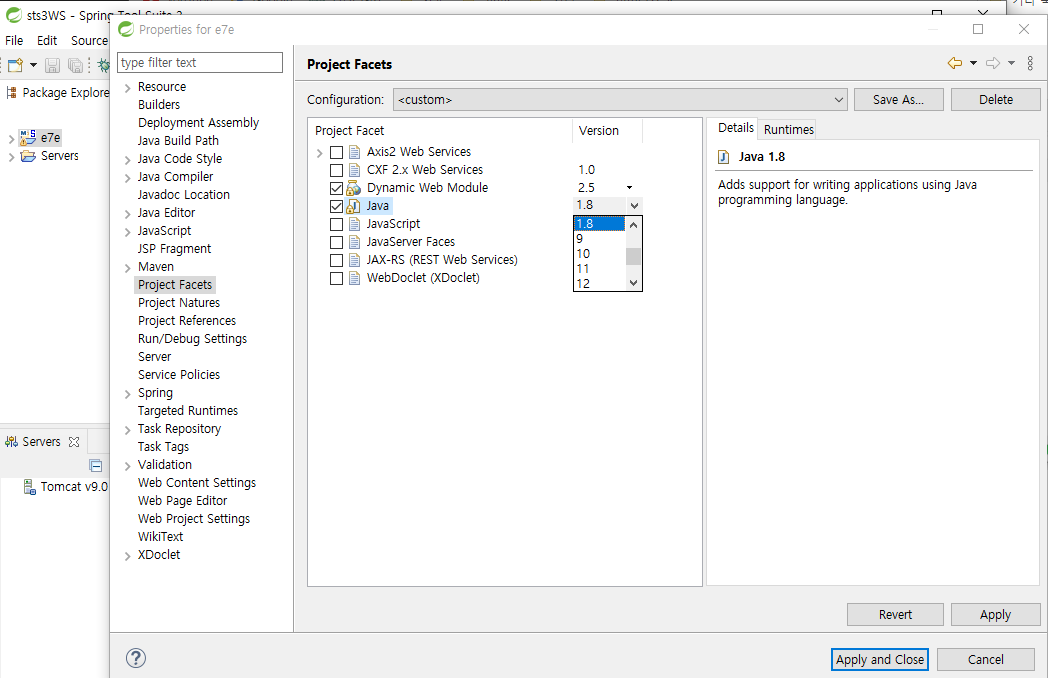Toggle the Java version combo arrow
This screenshot has width=1048, height=678.
(x=634, y=206)
